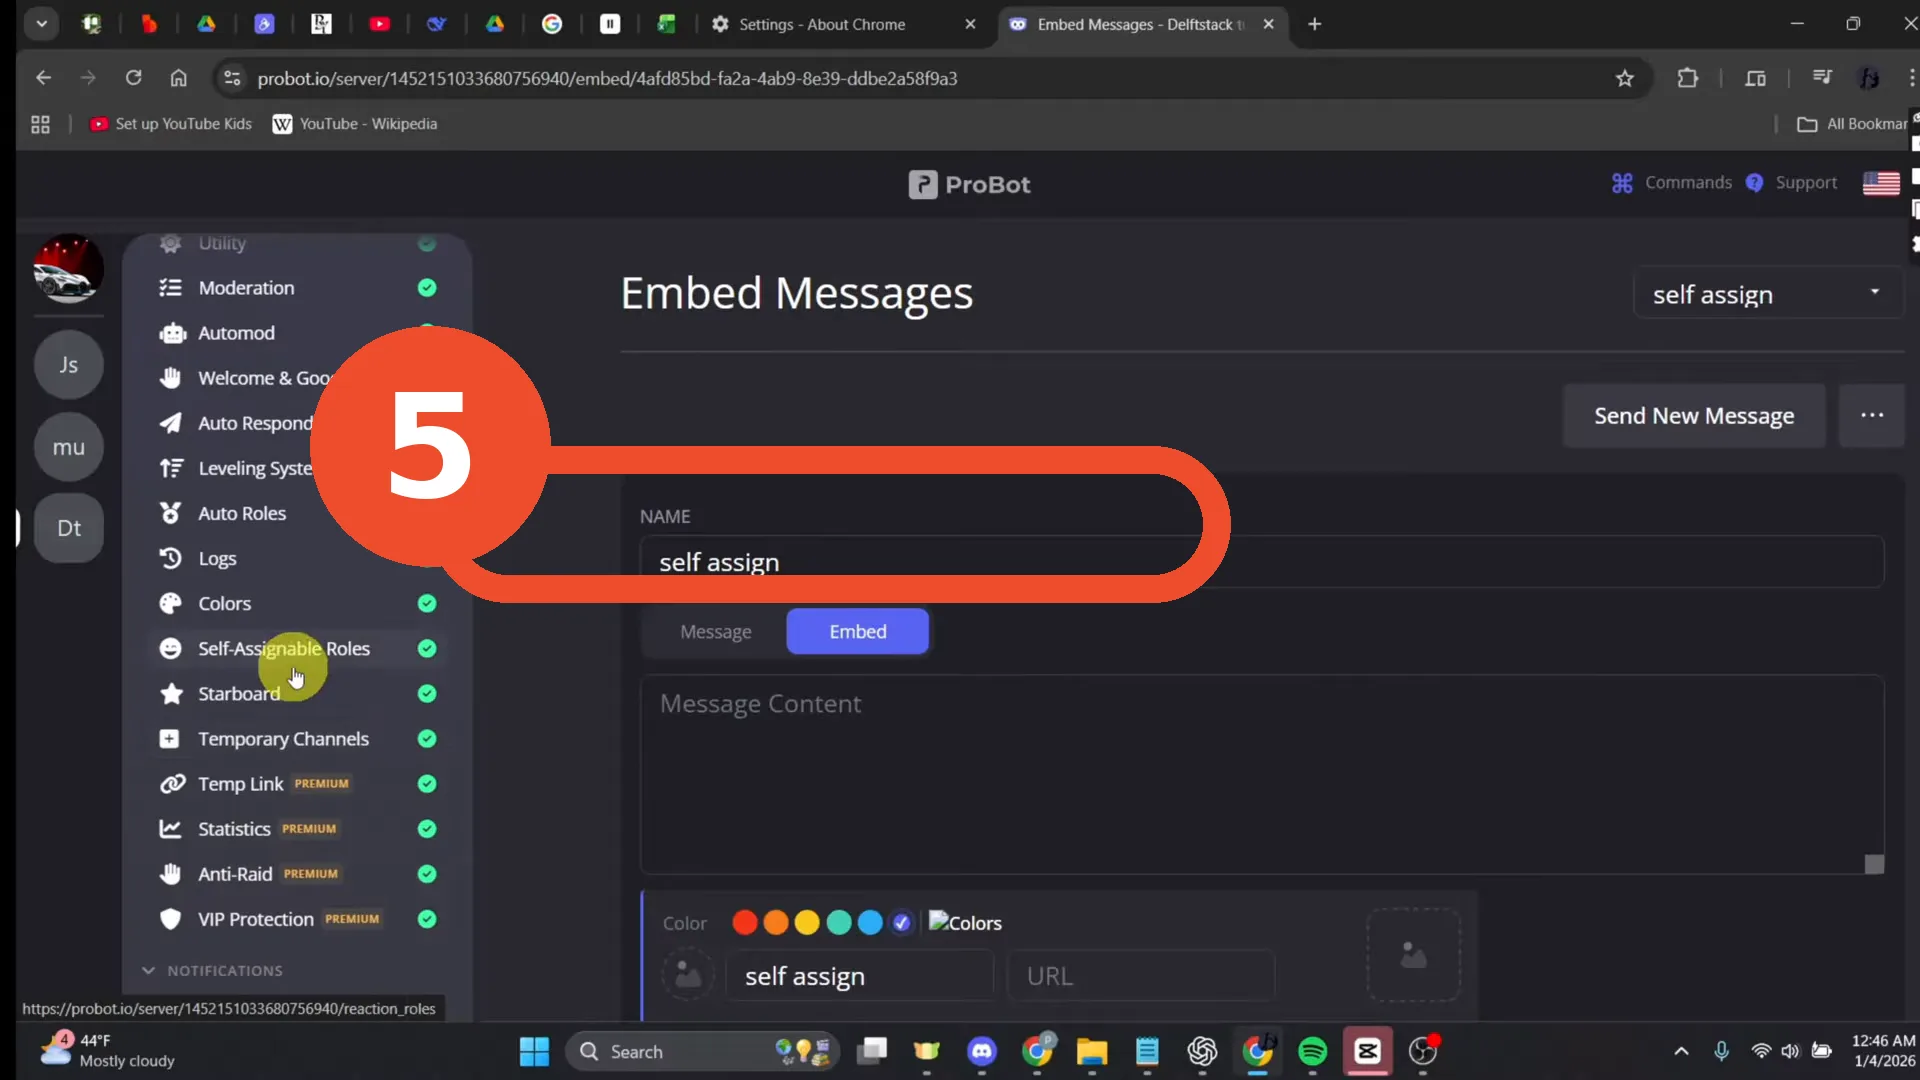Add embed thumbnail via dashed image box

1413,954
